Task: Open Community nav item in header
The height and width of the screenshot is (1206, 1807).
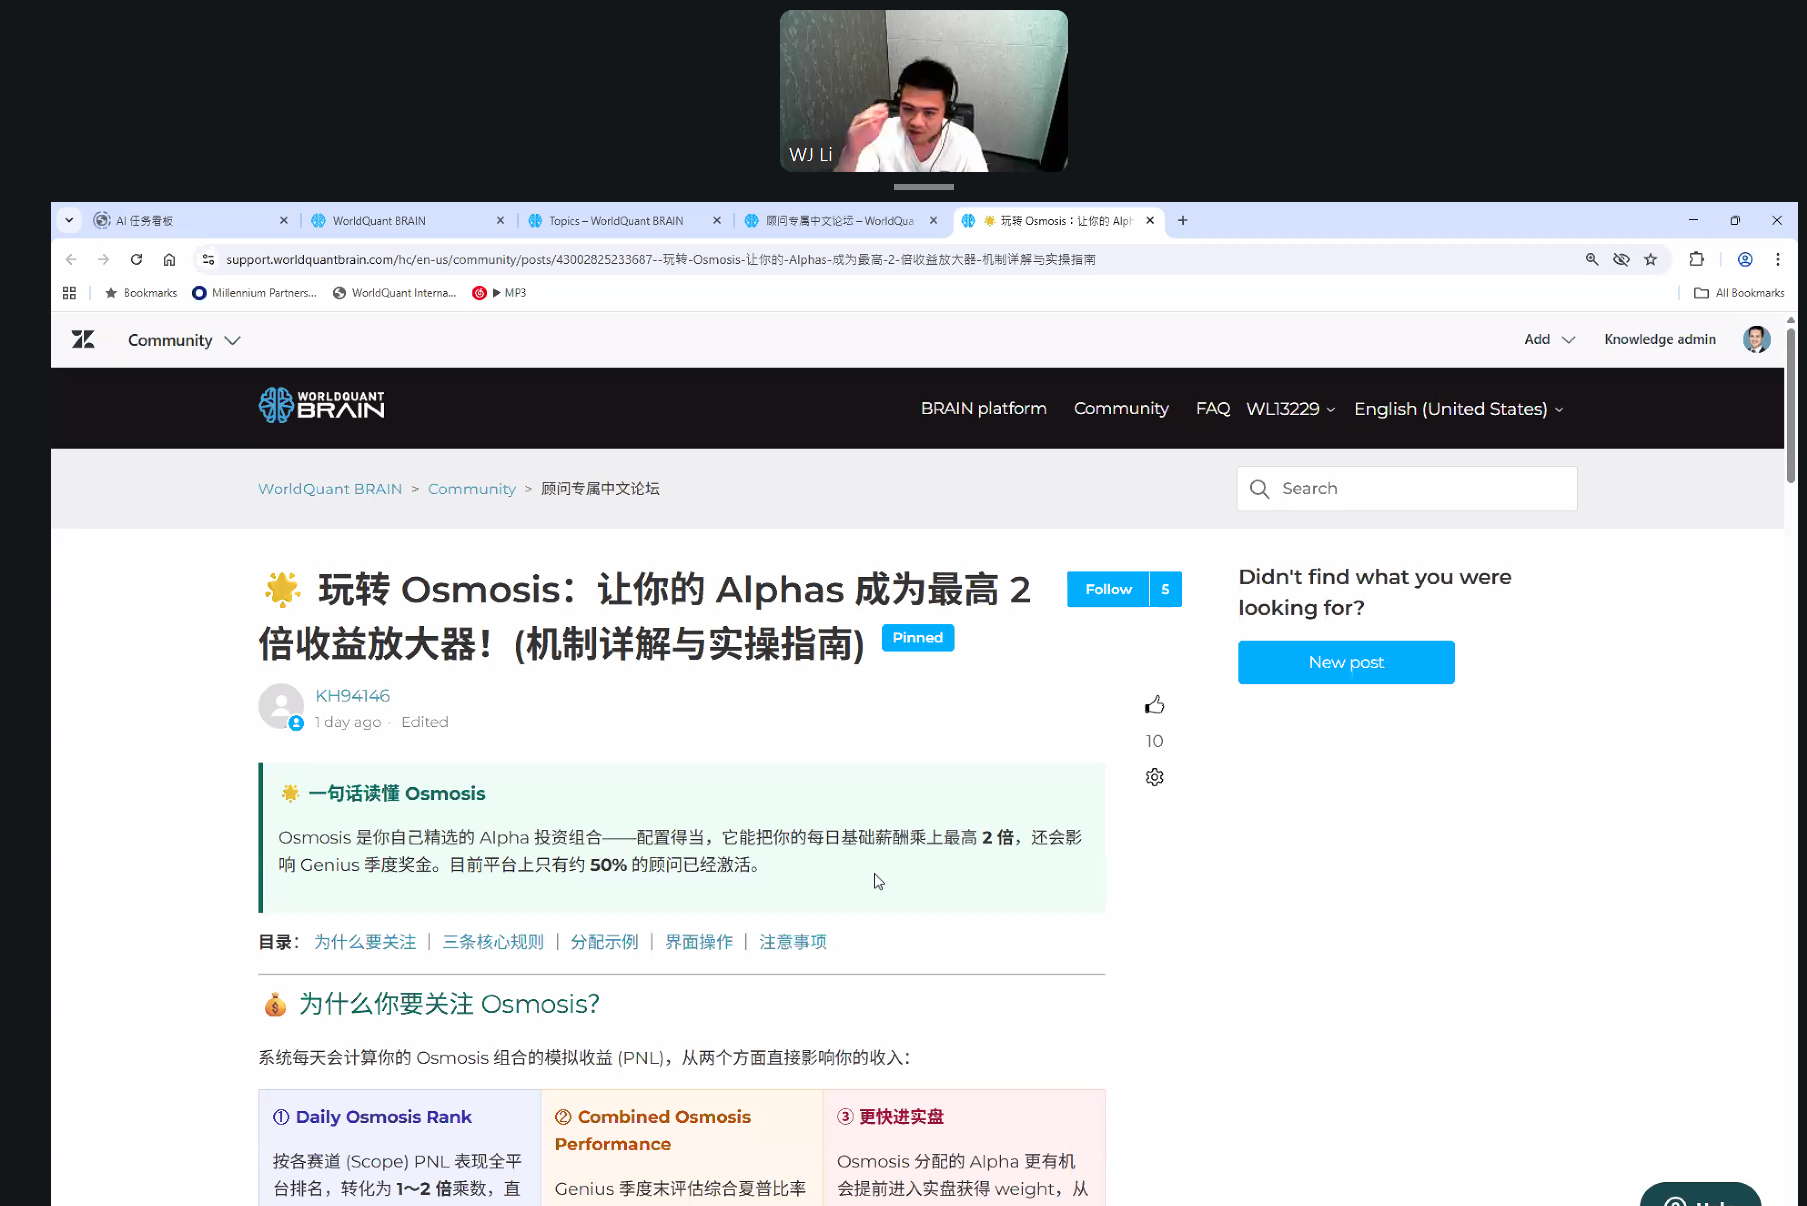Action: tap(1121, 408)
